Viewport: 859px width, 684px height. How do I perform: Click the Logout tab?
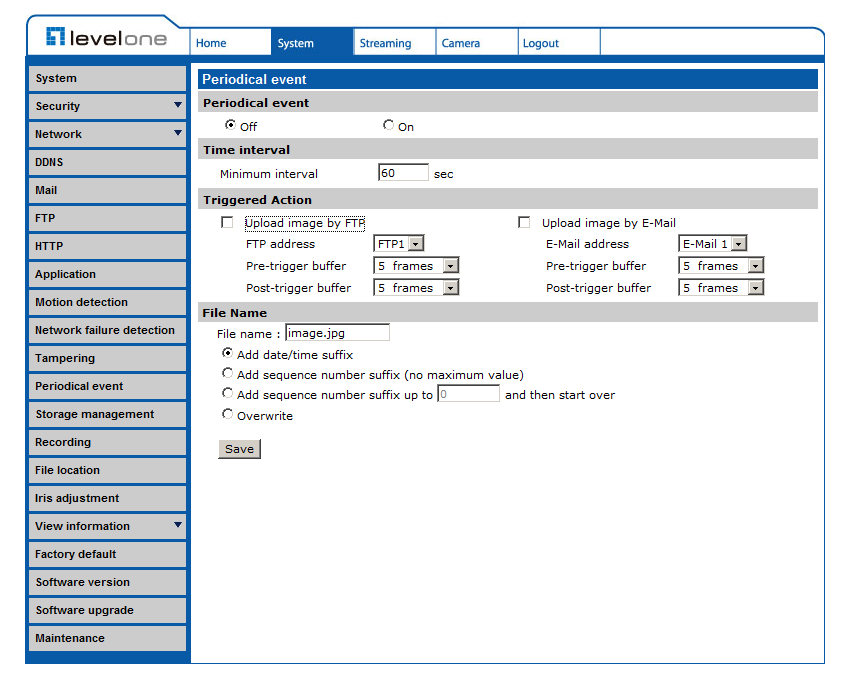[x=559, y=43]
